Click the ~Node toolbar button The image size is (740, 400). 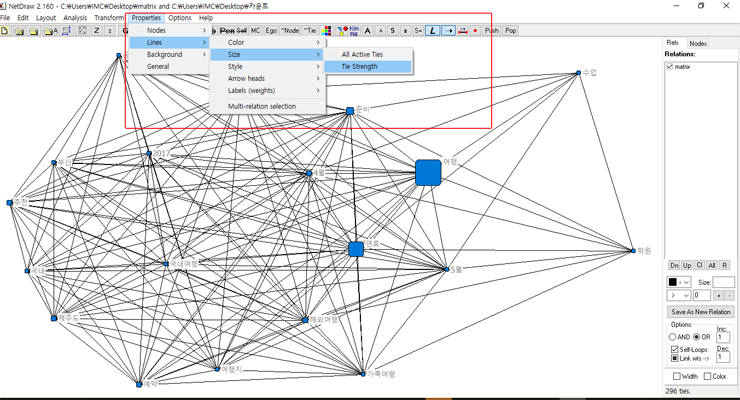290,31
